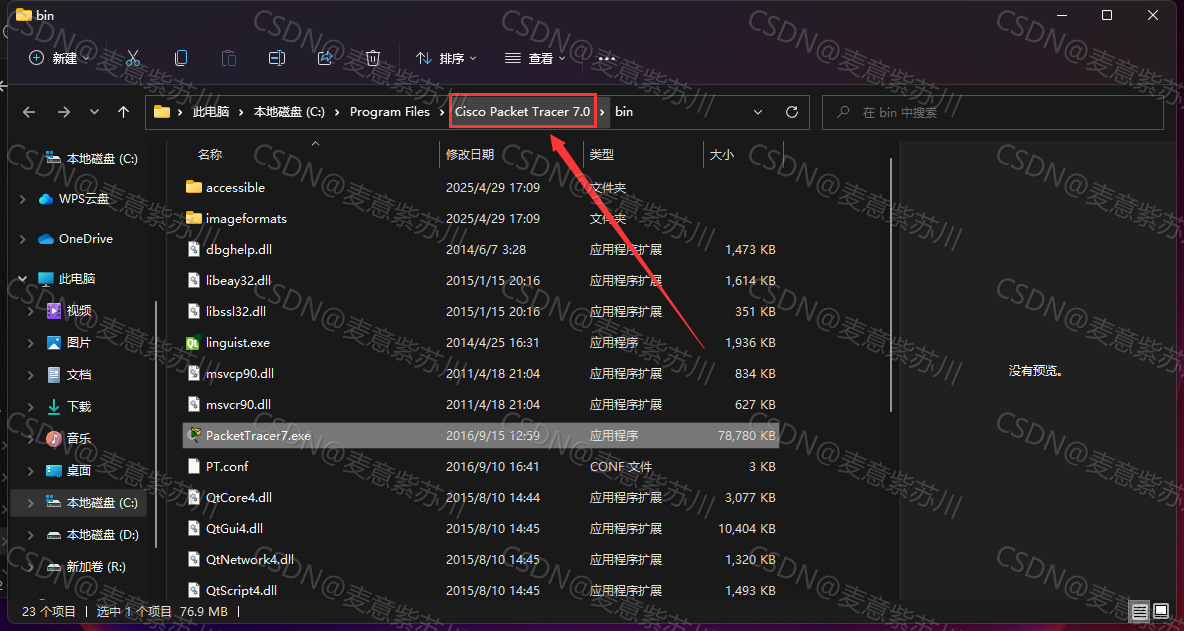Select QtNetwork4.dll file row
This screenshot has height=631, width=1184.
click(x=481, y=559)
